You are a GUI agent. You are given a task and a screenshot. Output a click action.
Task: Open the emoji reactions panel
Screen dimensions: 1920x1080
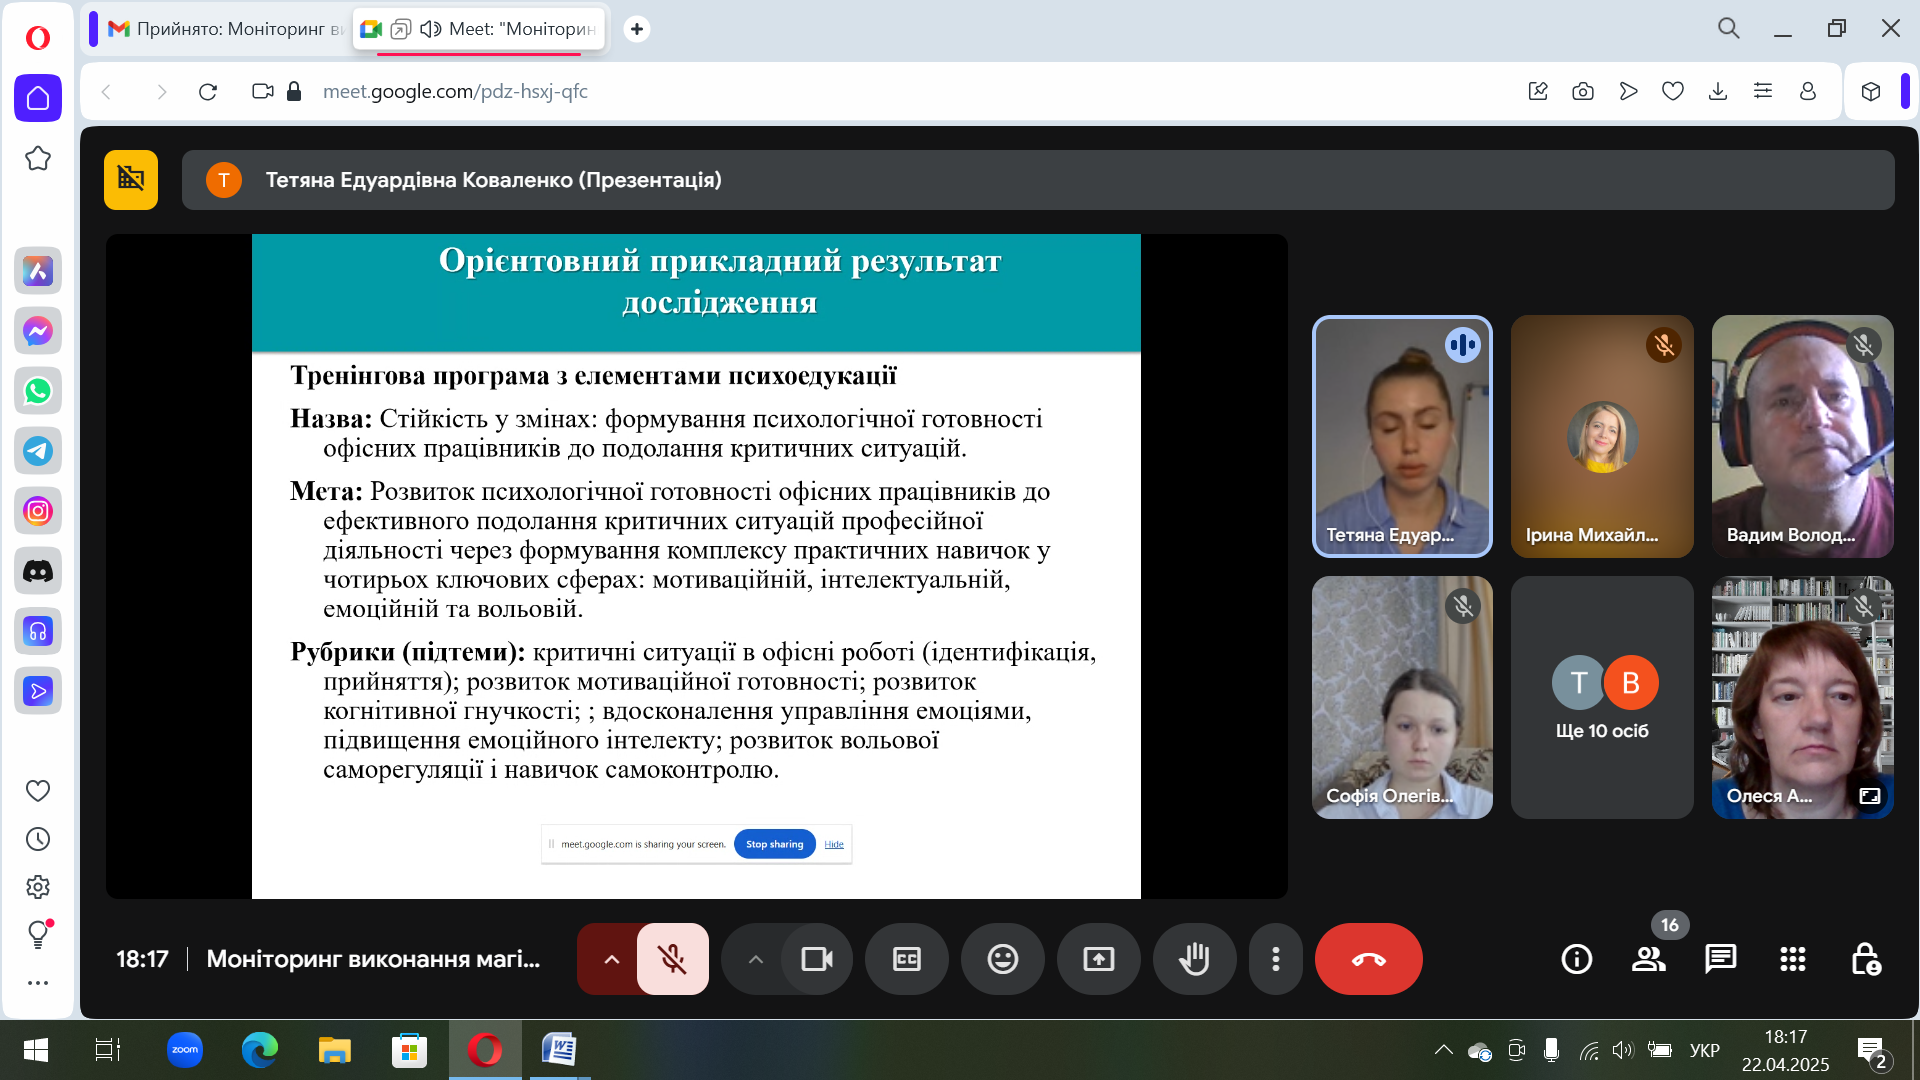[x=1002, y=958]
